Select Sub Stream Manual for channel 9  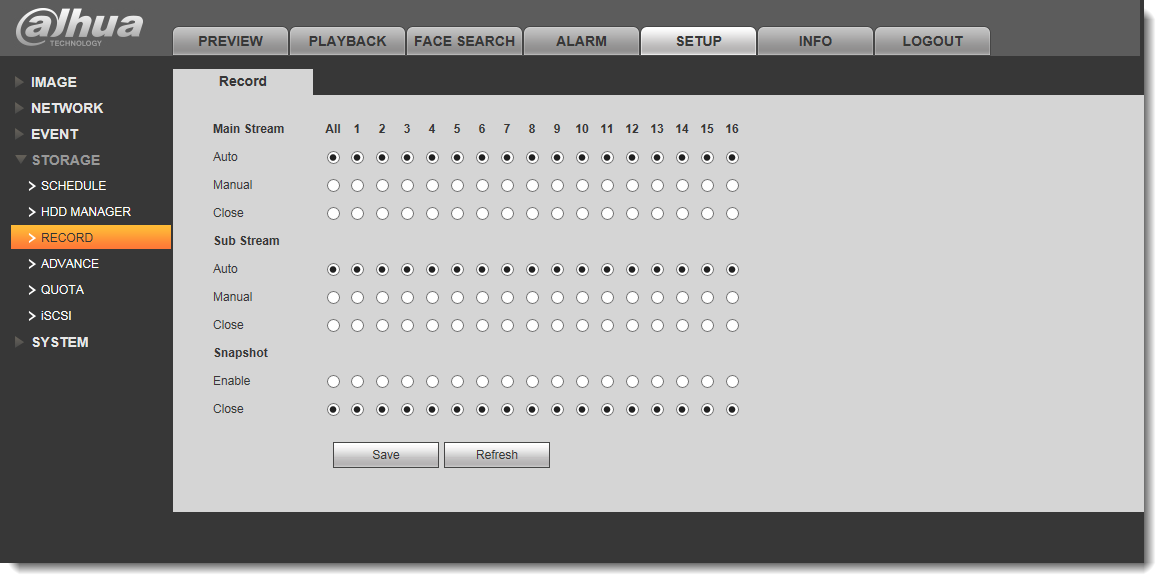pos(558,298)
